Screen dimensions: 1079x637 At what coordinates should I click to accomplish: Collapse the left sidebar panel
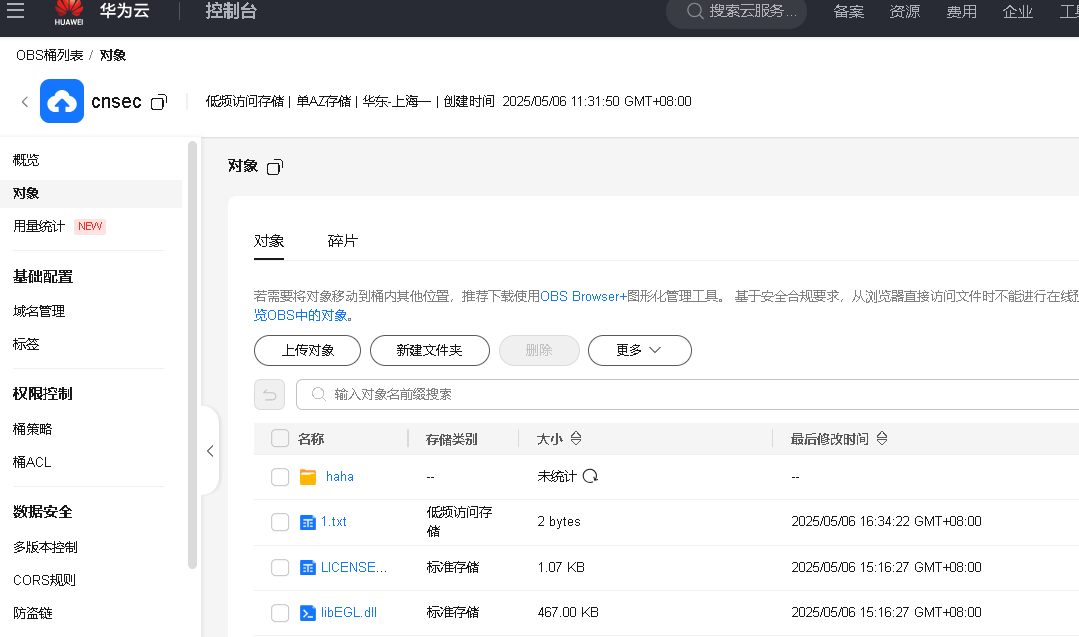coord(210,451)
